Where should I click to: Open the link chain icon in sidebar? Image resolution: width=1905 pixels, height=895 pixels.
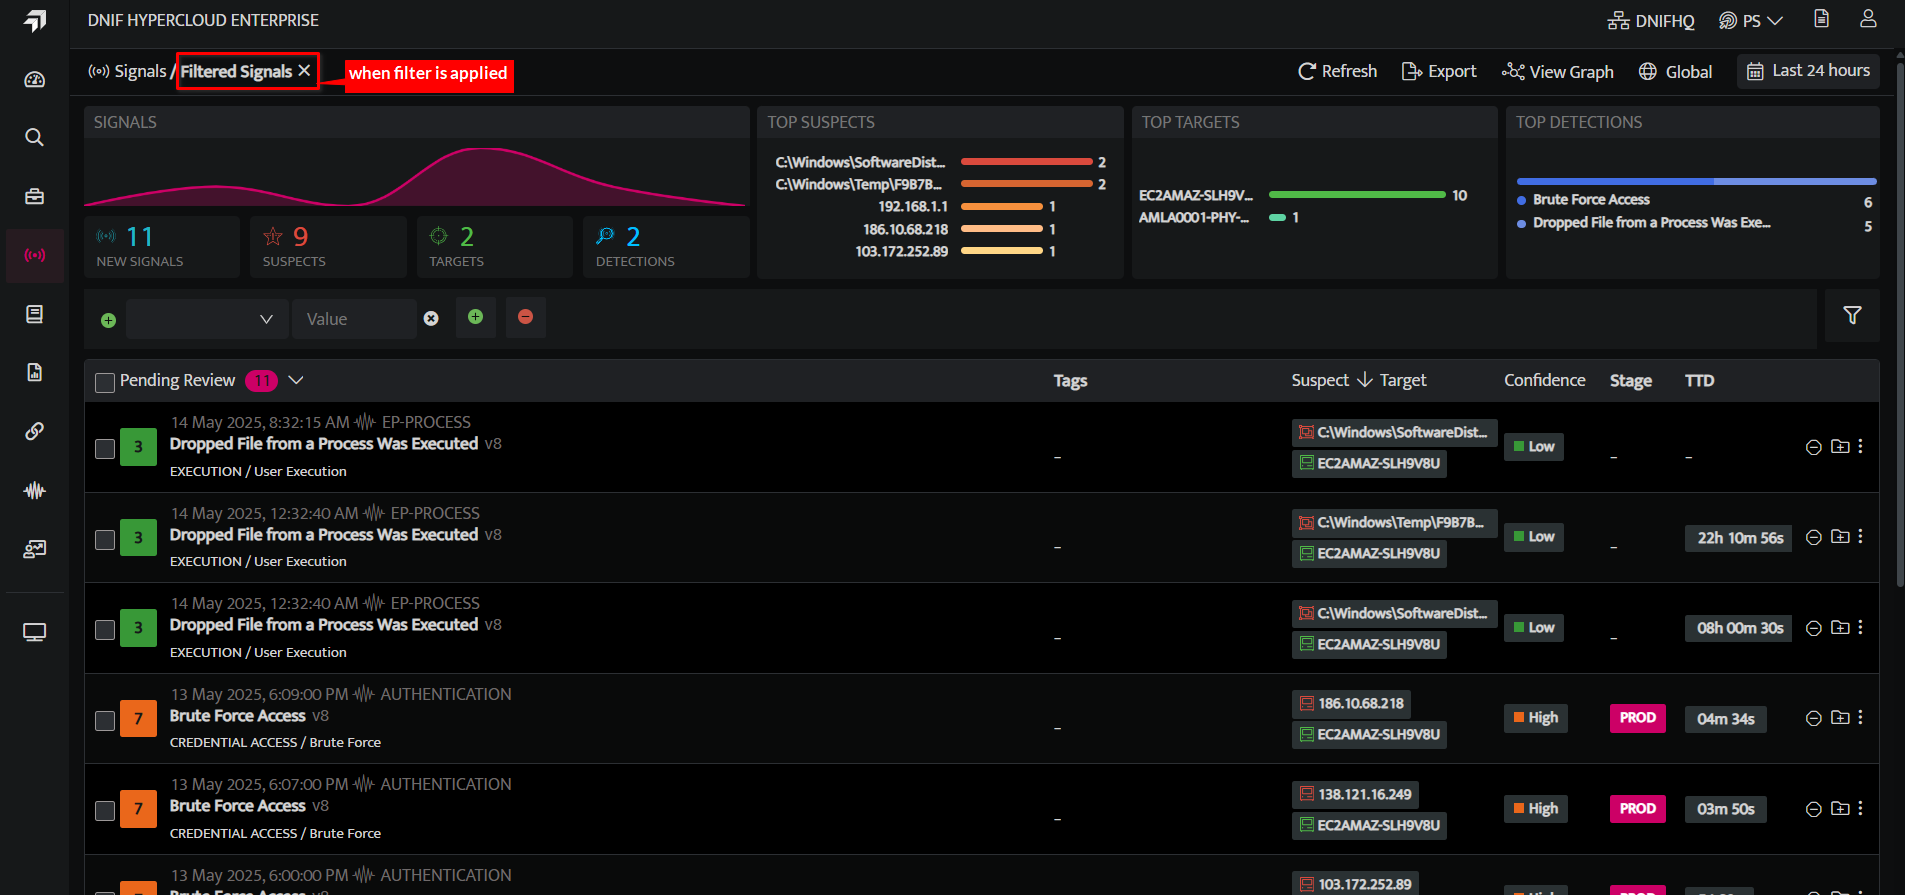(35, 431)
